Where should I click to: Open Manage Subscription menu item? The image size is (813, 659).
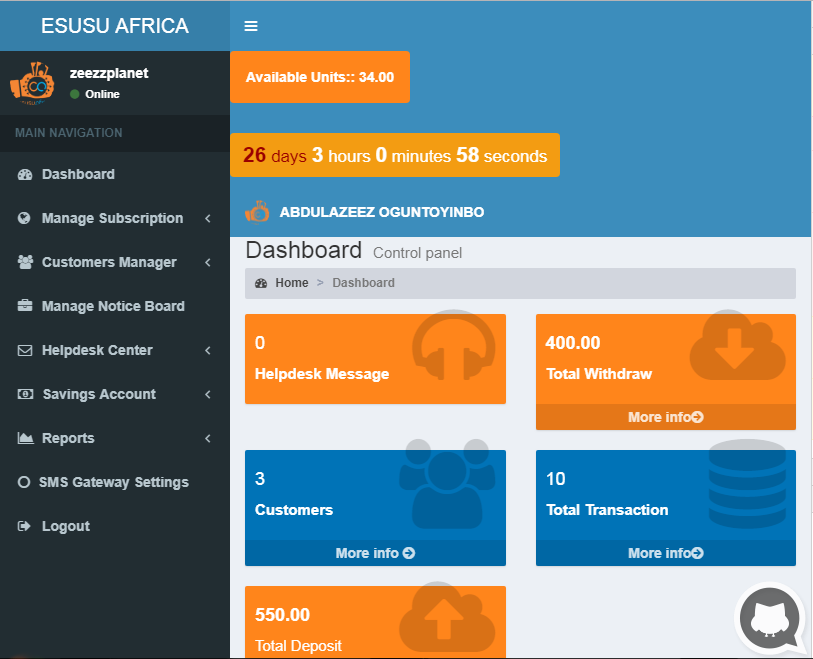[x=115, y=218]
